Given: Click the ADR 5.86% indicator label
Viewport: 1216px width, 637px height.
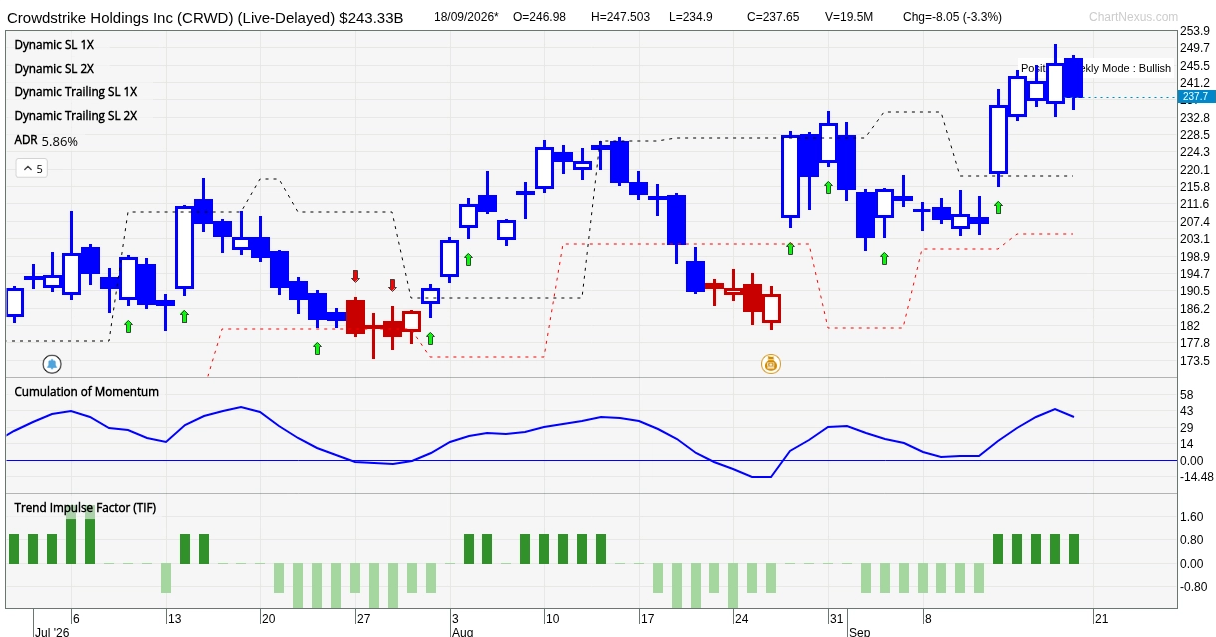Looking at the screenshot, I should pyautogui.click(x=46, y=141).
